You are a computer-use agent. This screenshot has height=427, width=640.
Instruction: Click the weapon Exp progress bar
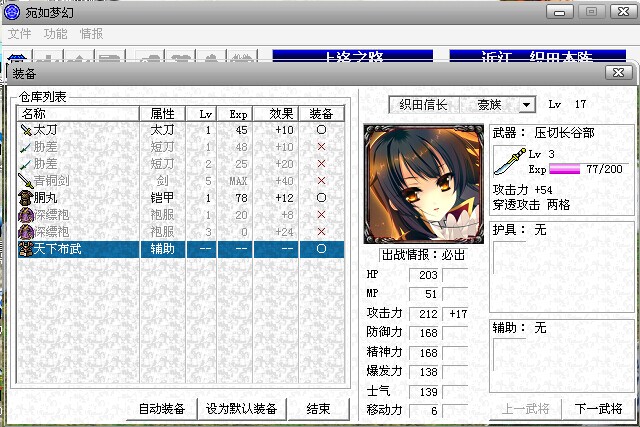[x=565, y=170]
